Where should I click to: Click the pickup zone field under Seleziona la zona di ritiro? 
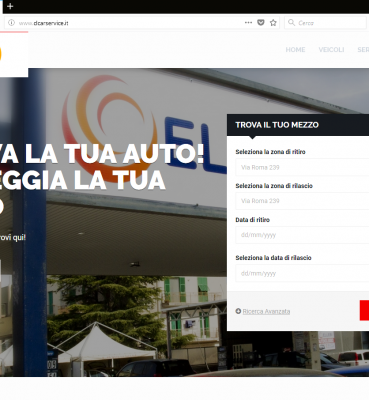(302, 167)
